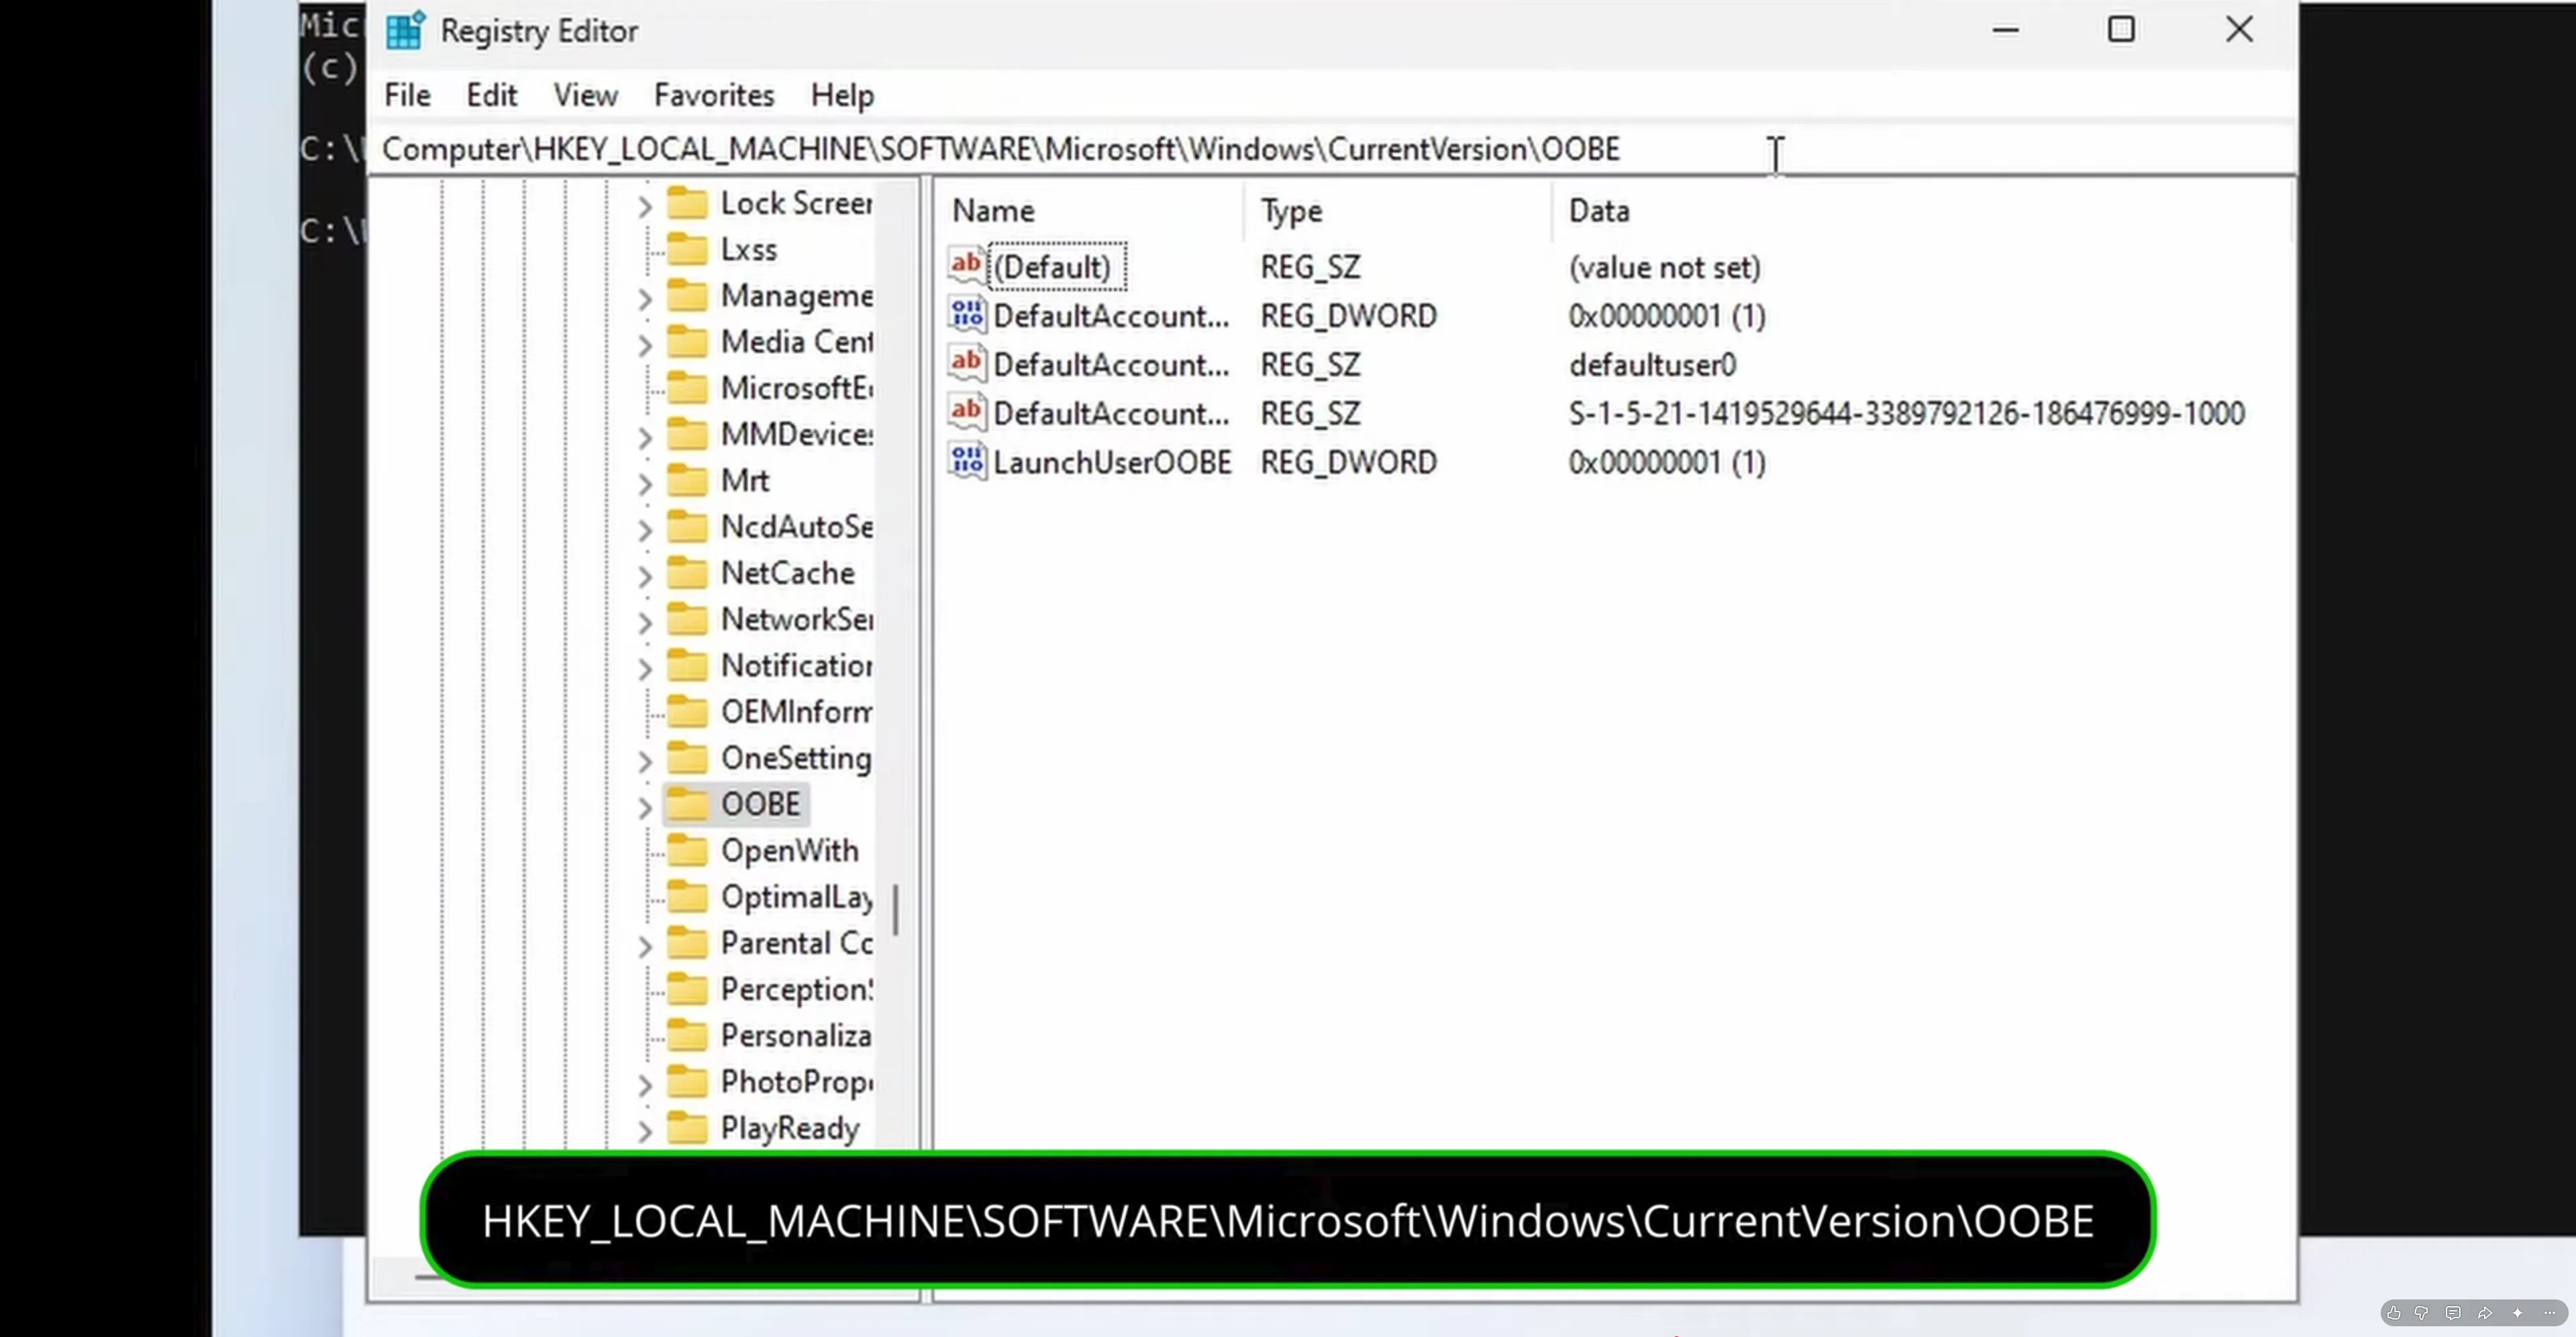Expand the Lock Screen key

pos(645,206)
